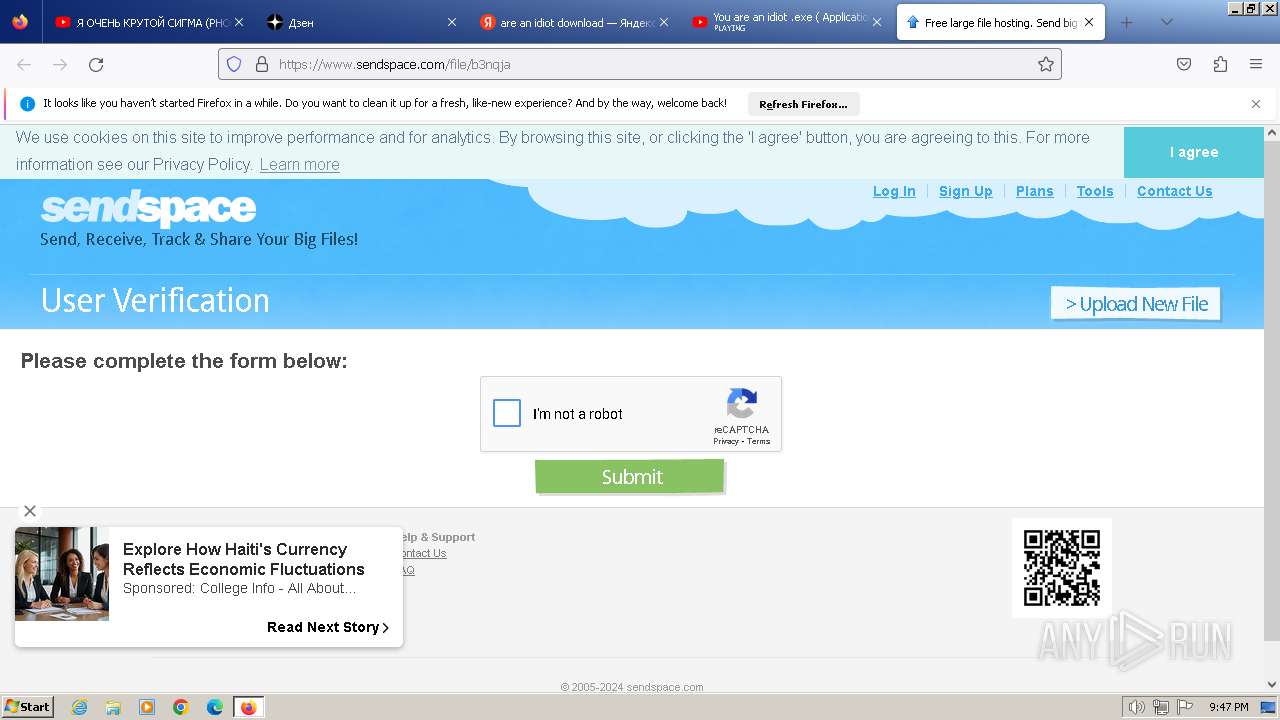Save page to Pocket
The height and width of the screenshot is (720, 1280).
1184,64
